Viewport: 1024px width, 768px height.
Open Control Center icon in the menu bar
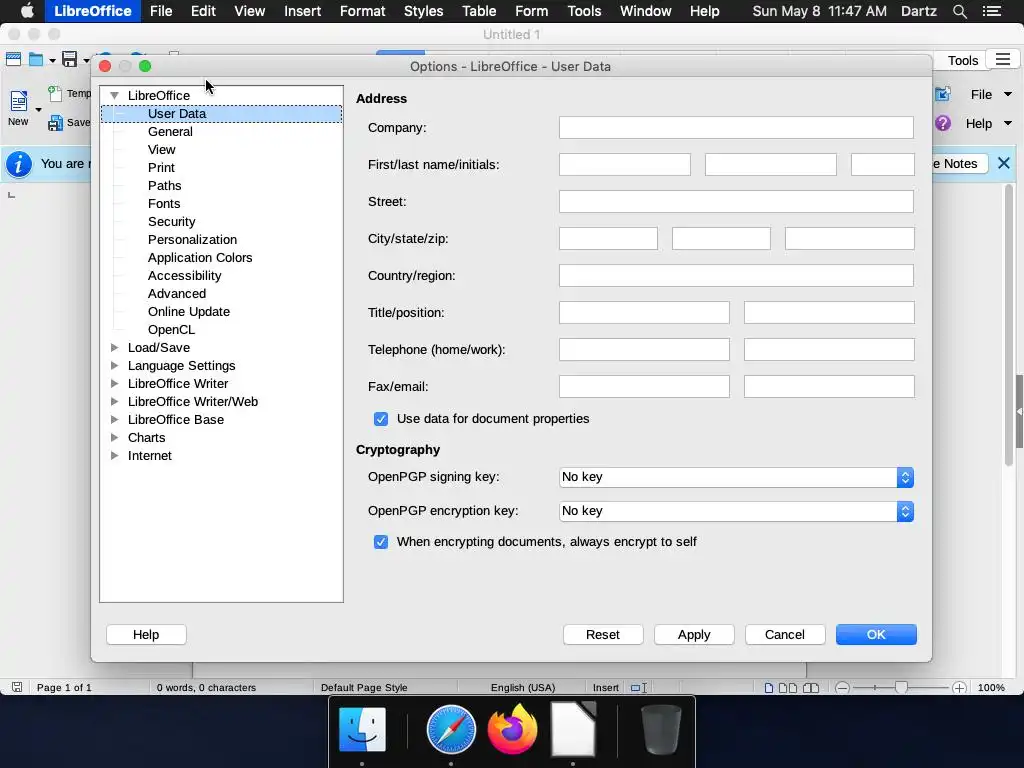coord(992,11)
